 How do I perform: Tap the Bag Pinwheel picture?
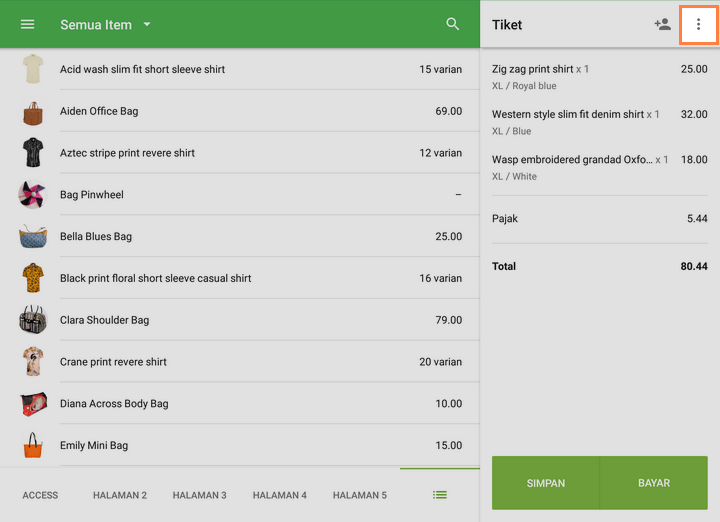click(33, 195)
